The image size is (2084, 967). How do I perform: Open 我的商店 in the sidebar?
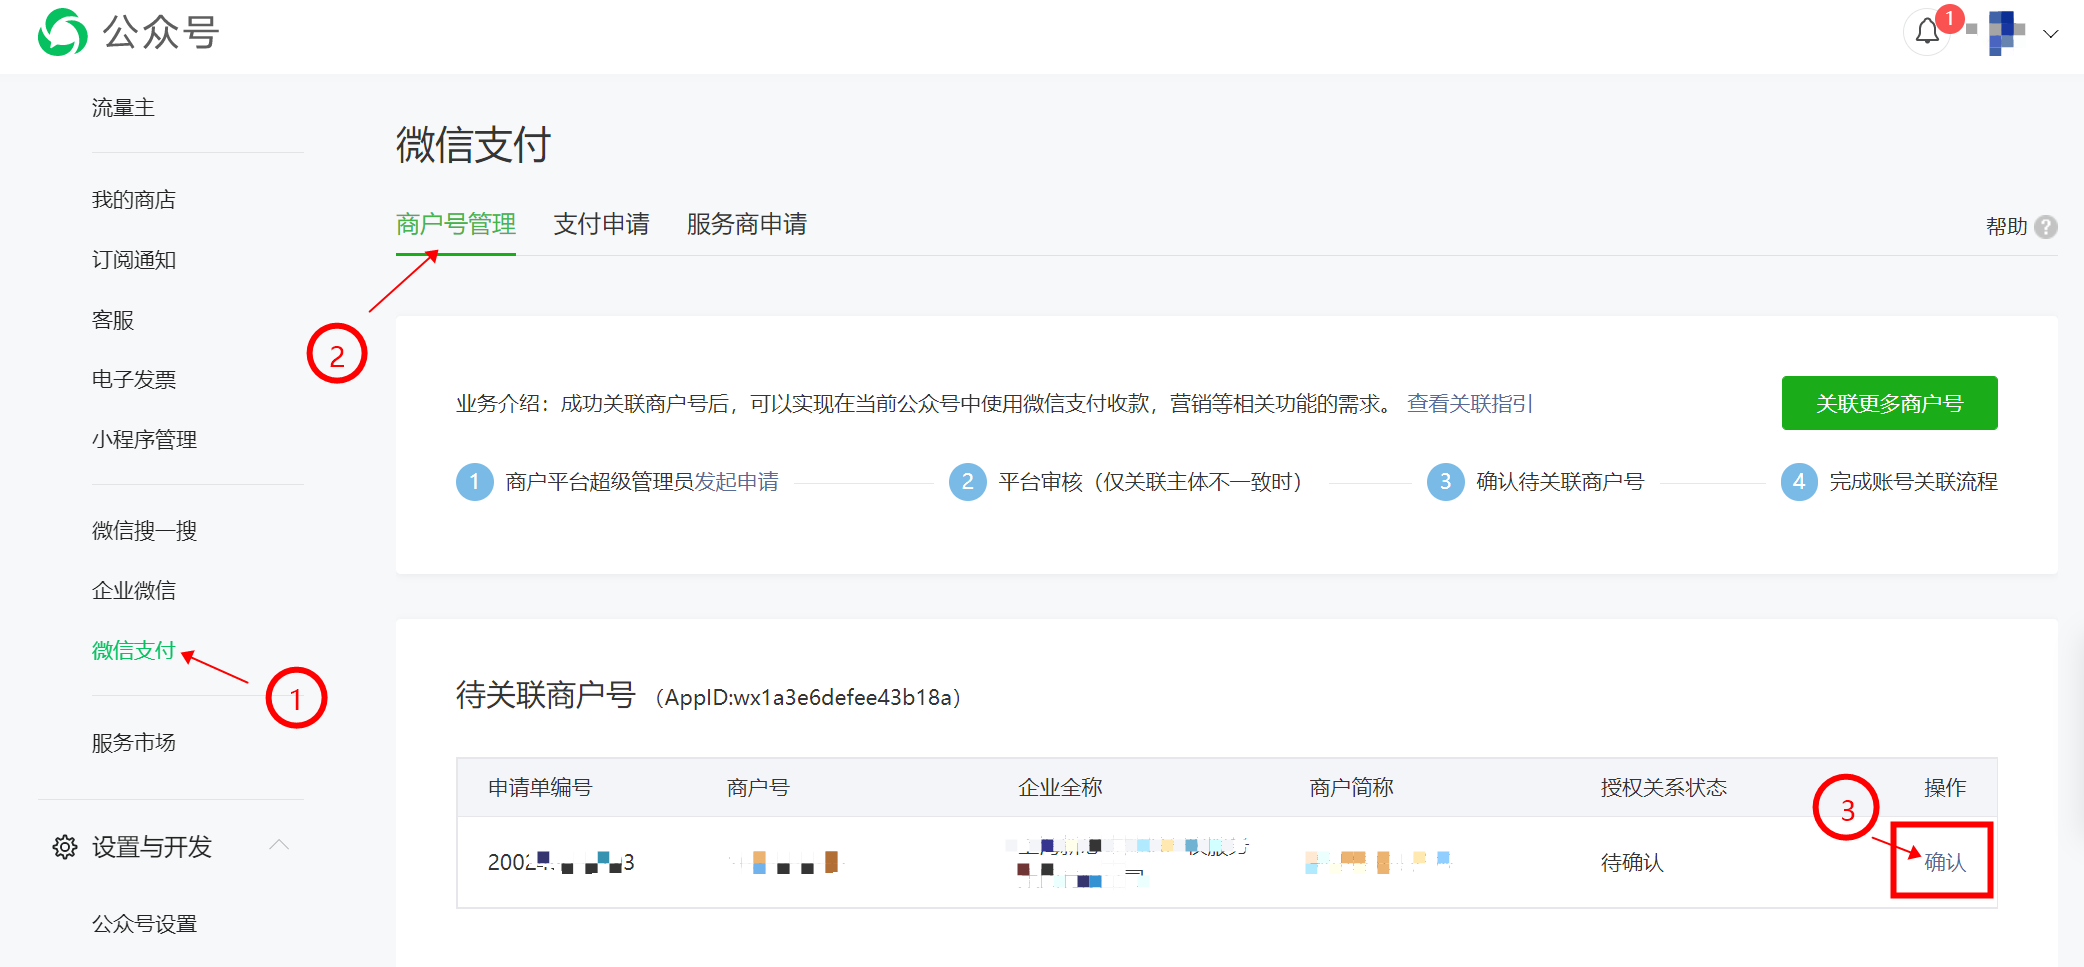click(134, 200)
